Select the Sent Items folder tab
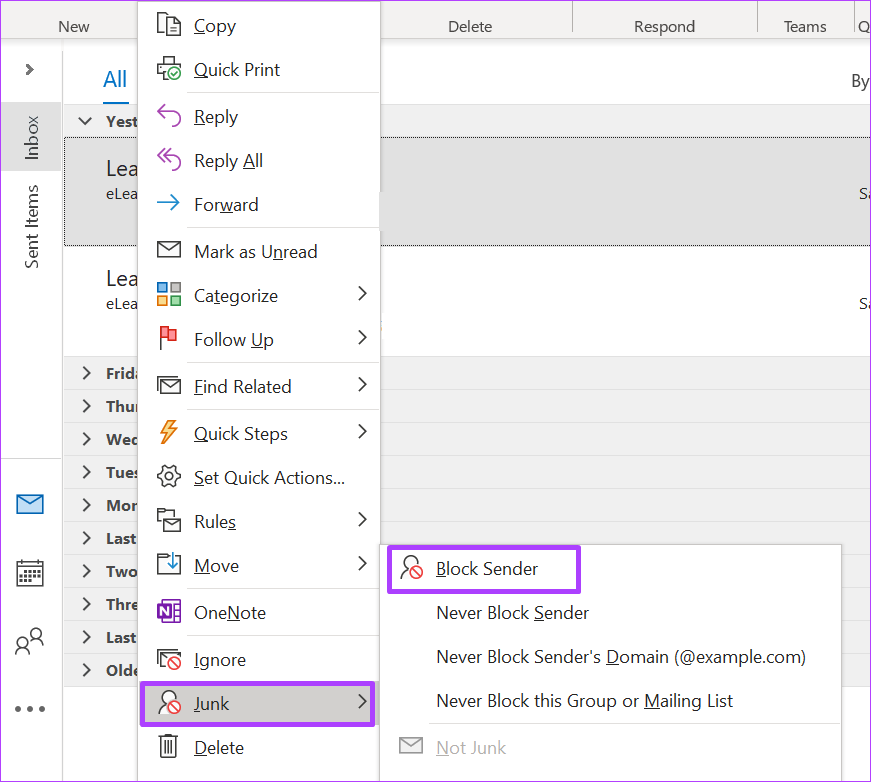This screenshot has width=871, height=782. click(x=32, y=227)
